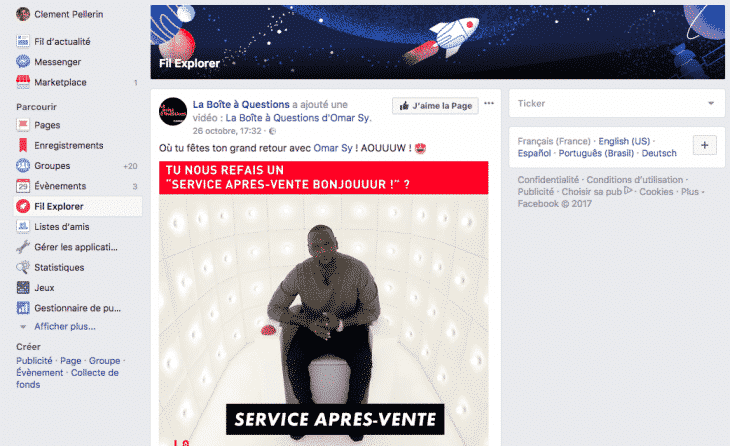Click J'aime la Page button
Screen dimensions: 730x446
click(435, 106)
